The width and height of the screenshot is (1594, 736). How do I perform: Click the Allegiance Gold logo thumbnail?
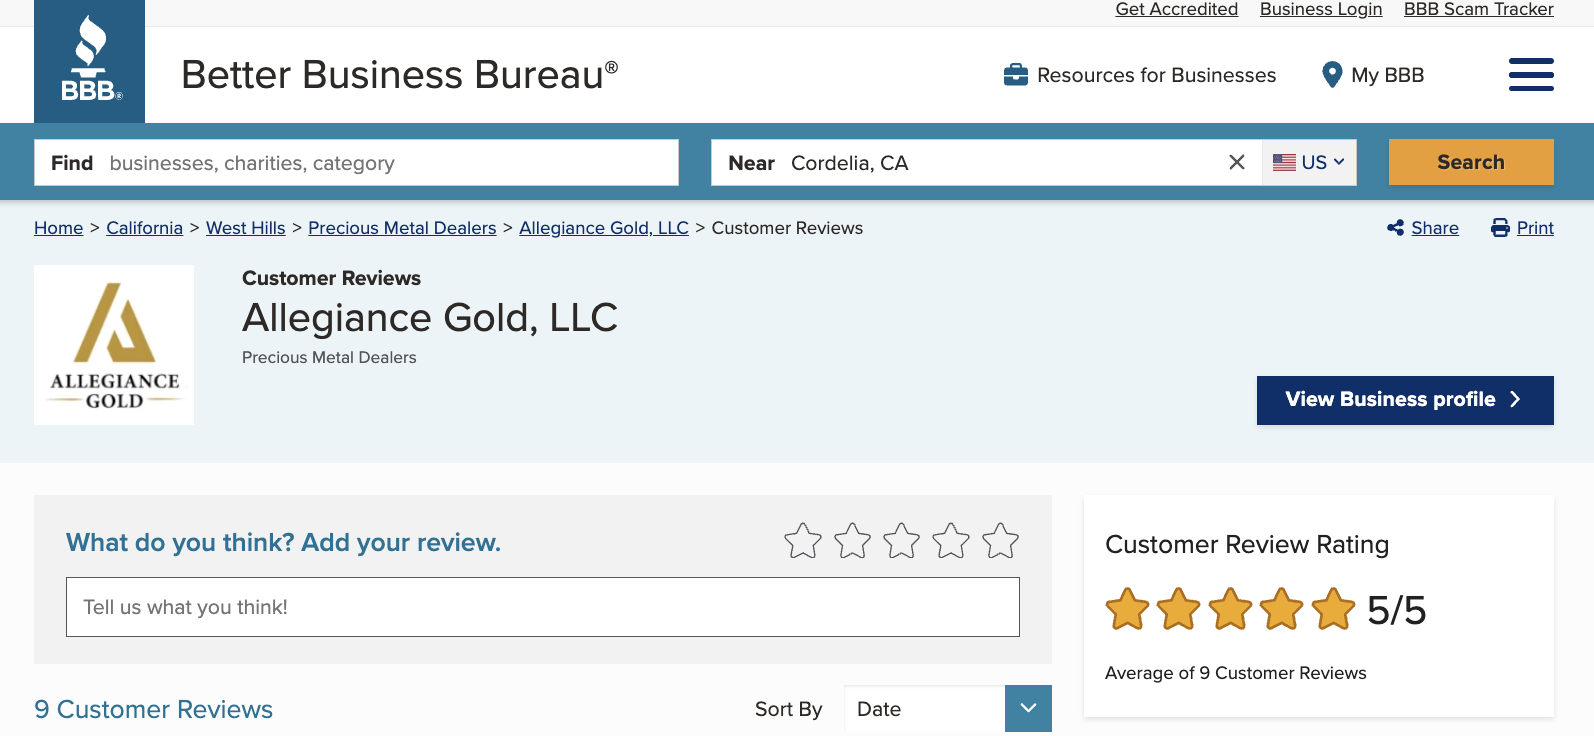[x=114, y=345]
